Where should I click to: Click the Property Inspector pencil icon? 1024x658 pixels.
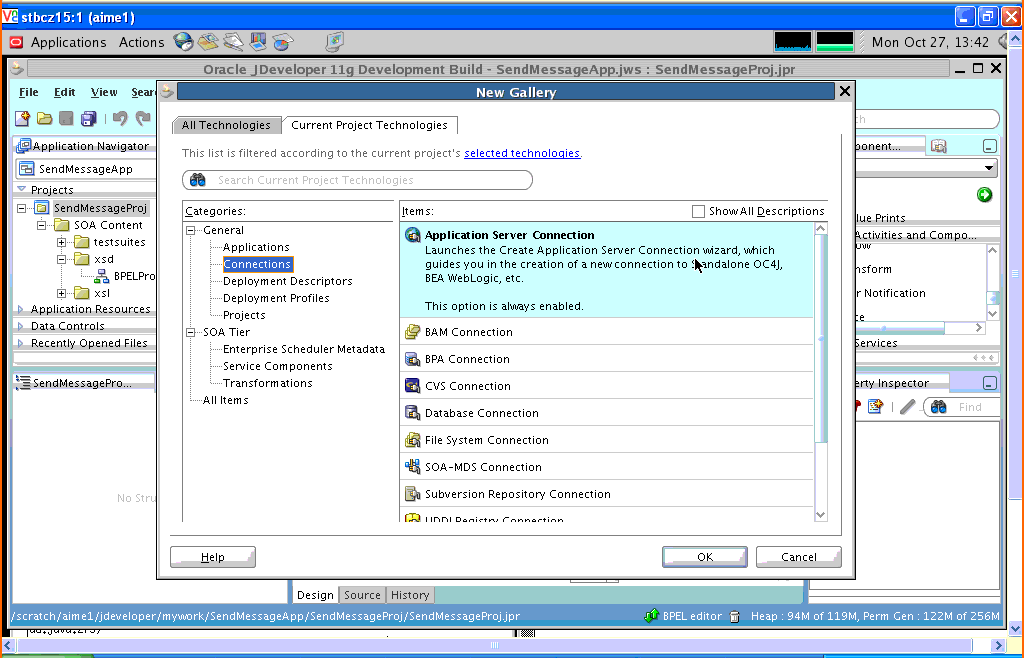pos(907,407)
